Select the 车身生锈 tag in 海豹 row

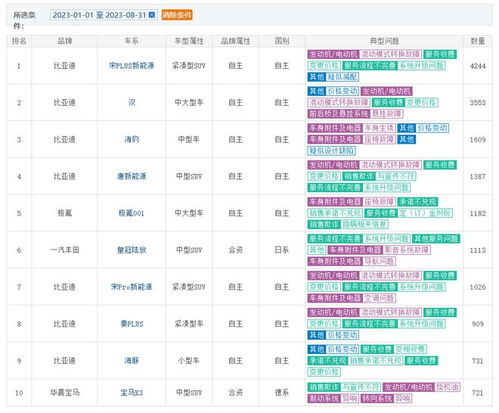point(379,128)
